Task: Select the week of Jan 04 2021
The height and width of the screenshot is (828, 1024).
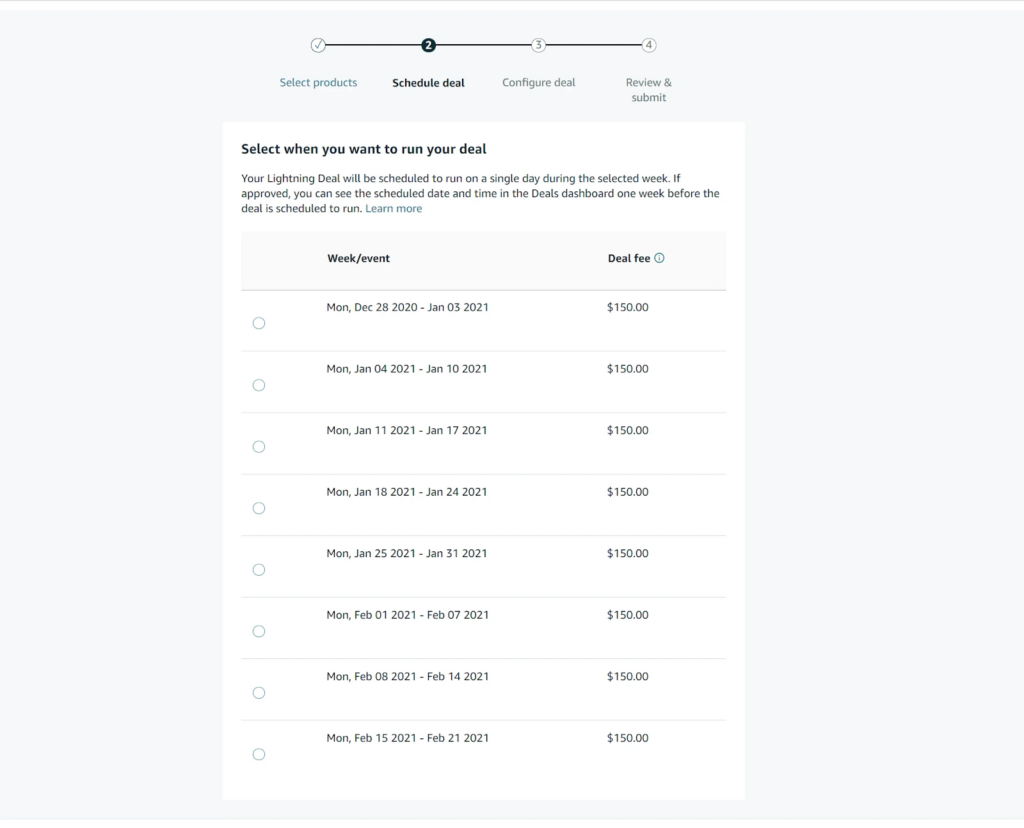Action: tap(258, 385)
